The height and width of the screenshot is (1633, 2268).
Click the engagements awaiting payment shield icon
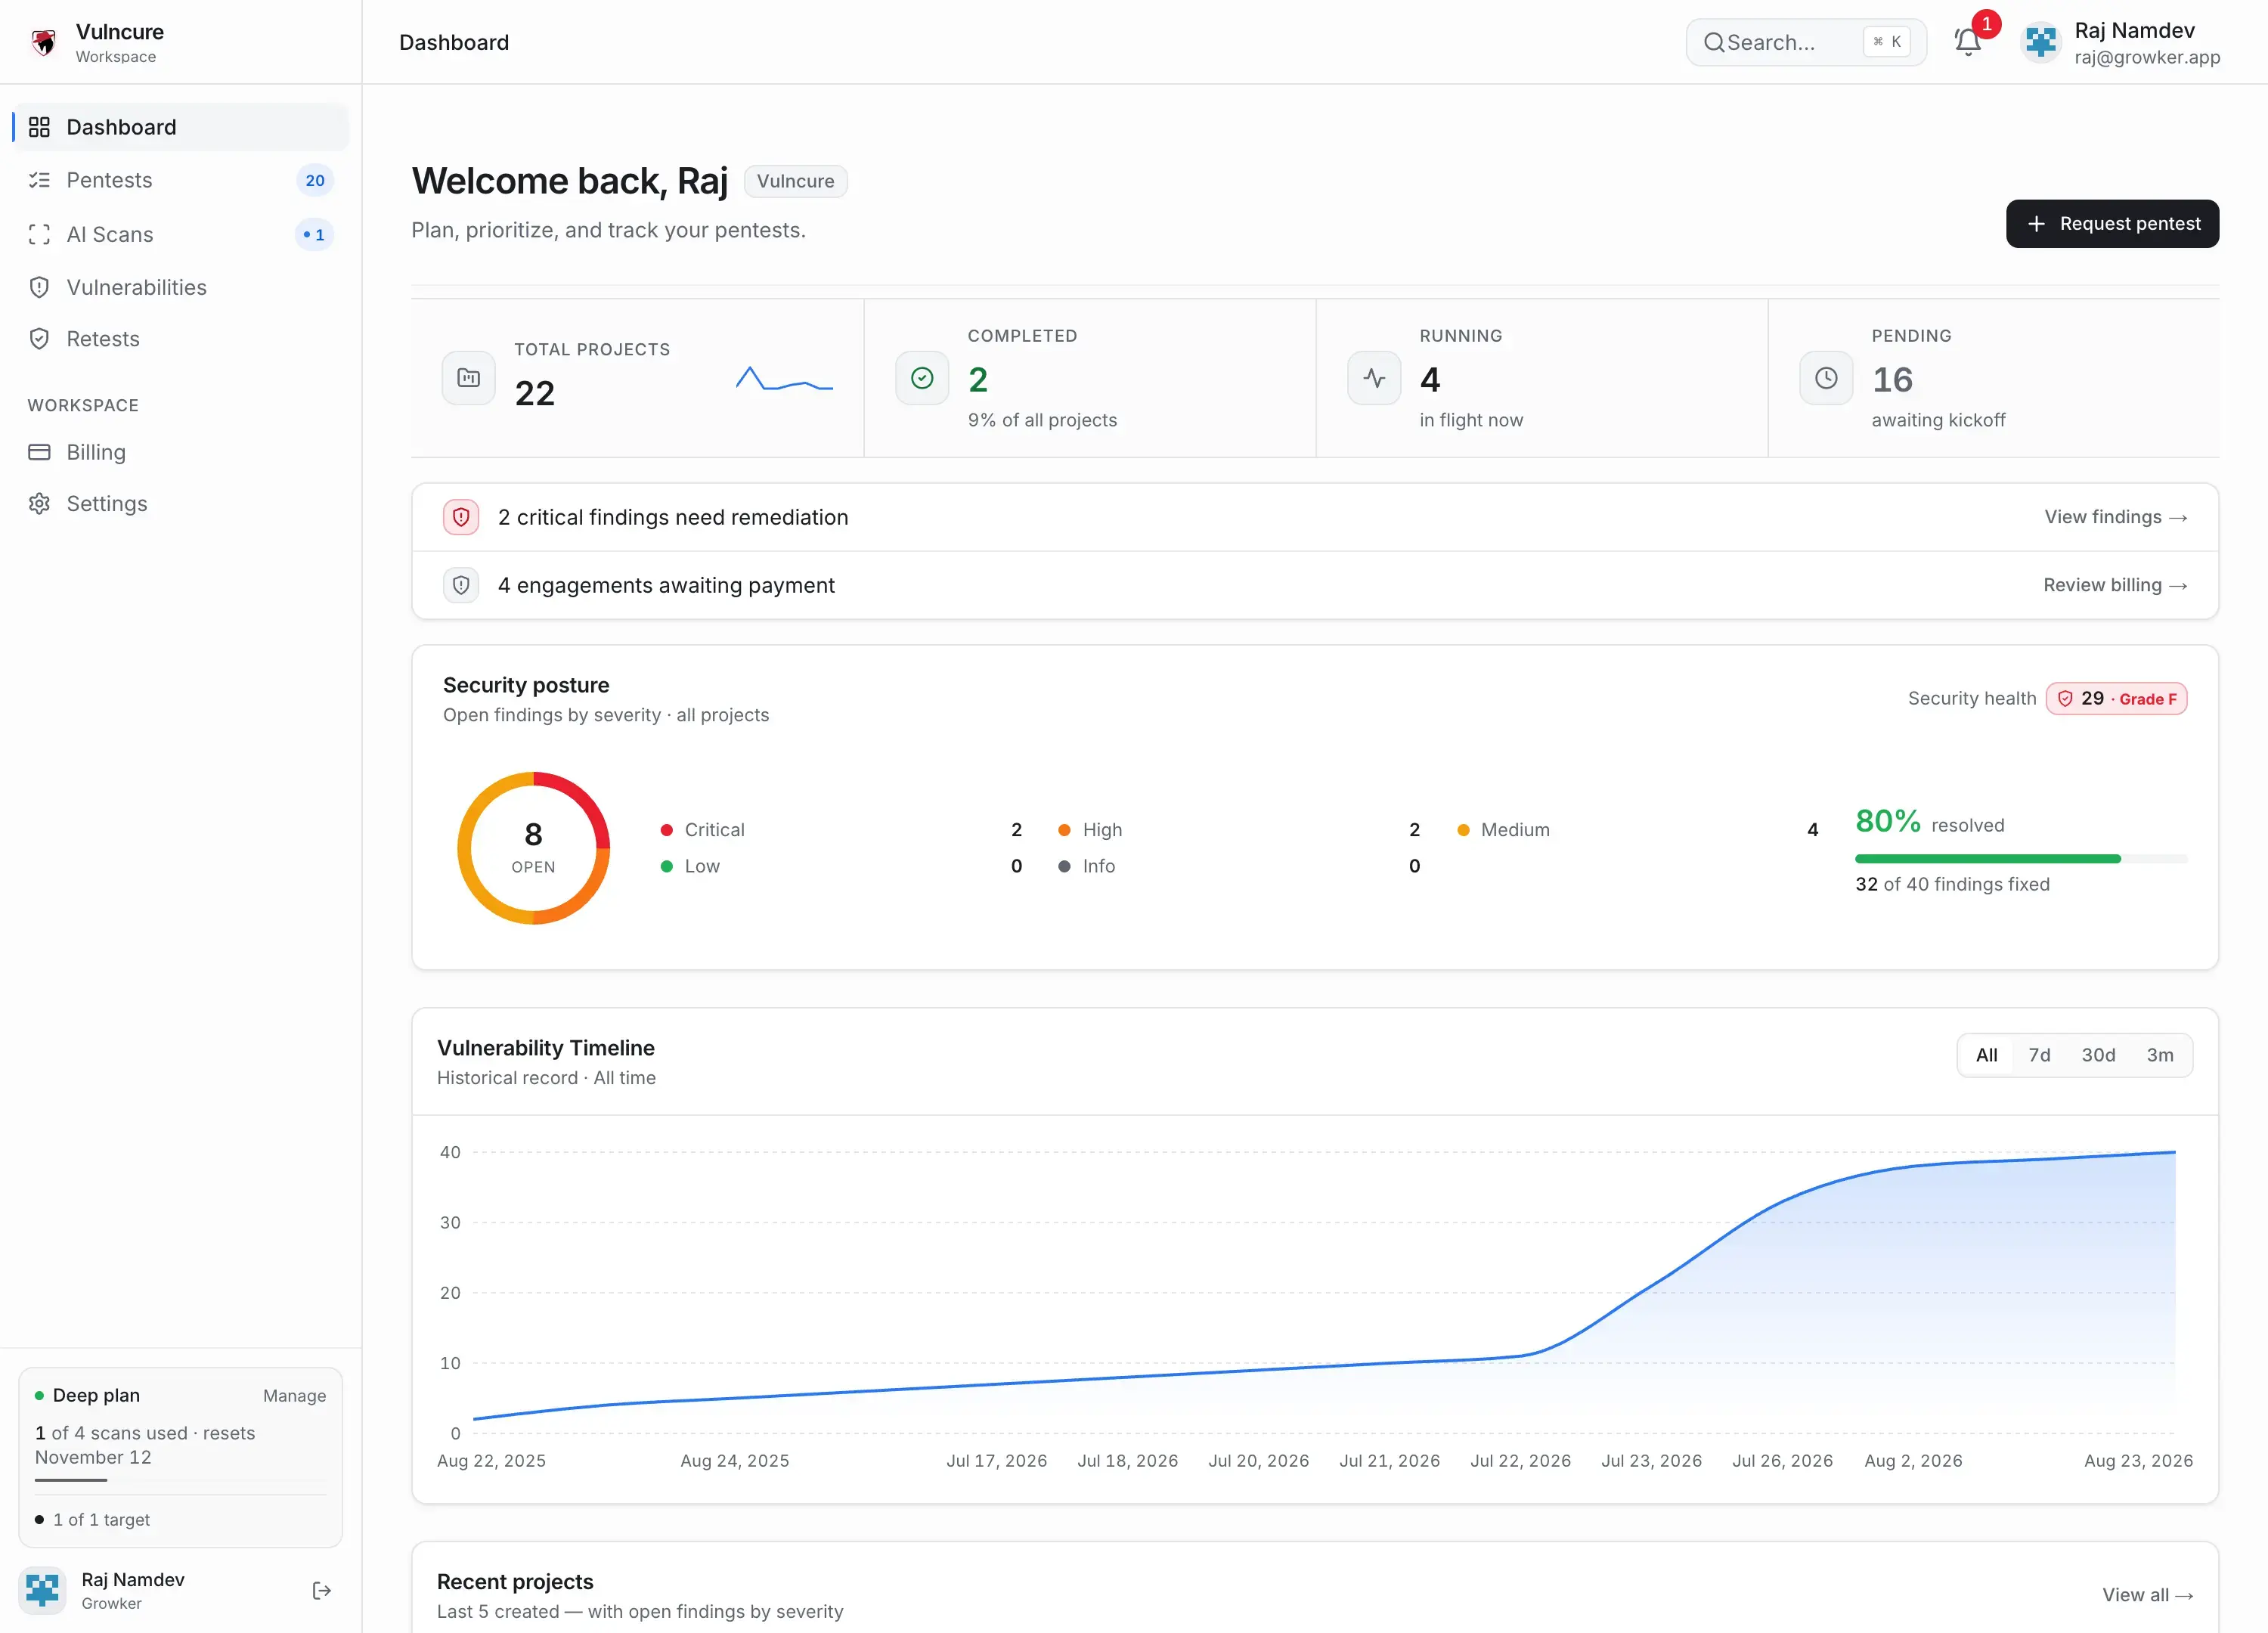pyautogui.click(x=461, y=585)
